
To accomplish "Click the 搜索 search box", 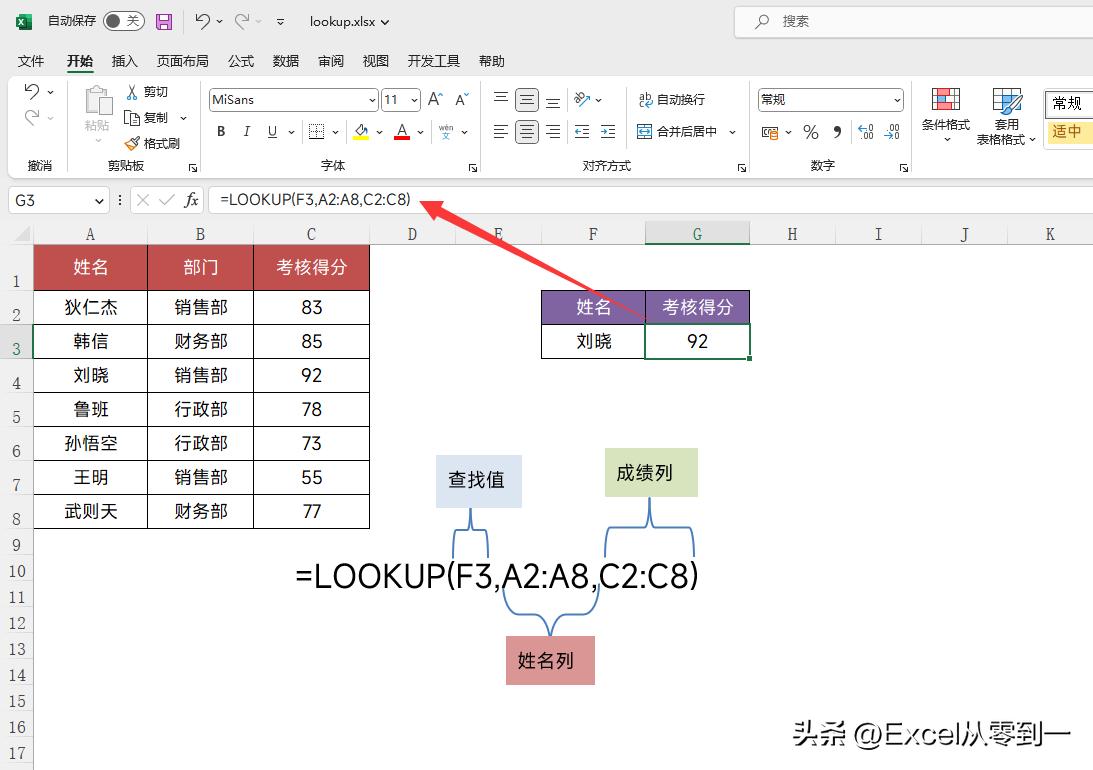I will click(913, 22).
